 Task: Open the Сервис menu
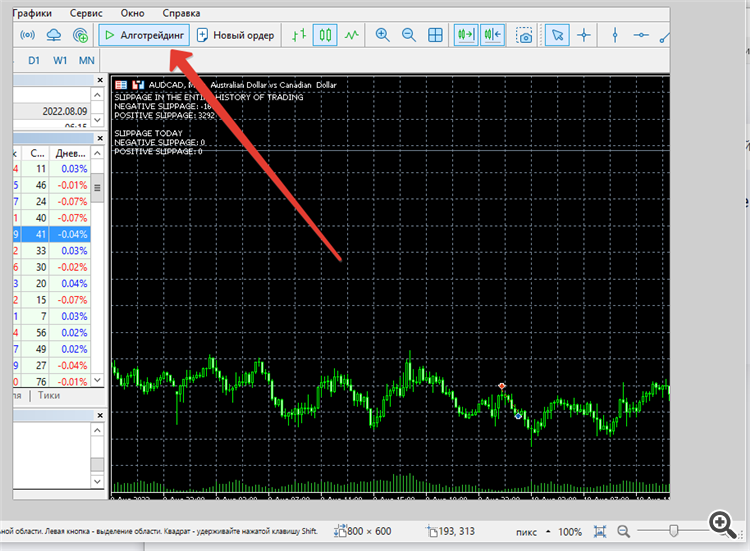pyautogui.click(x=86, y=13)
